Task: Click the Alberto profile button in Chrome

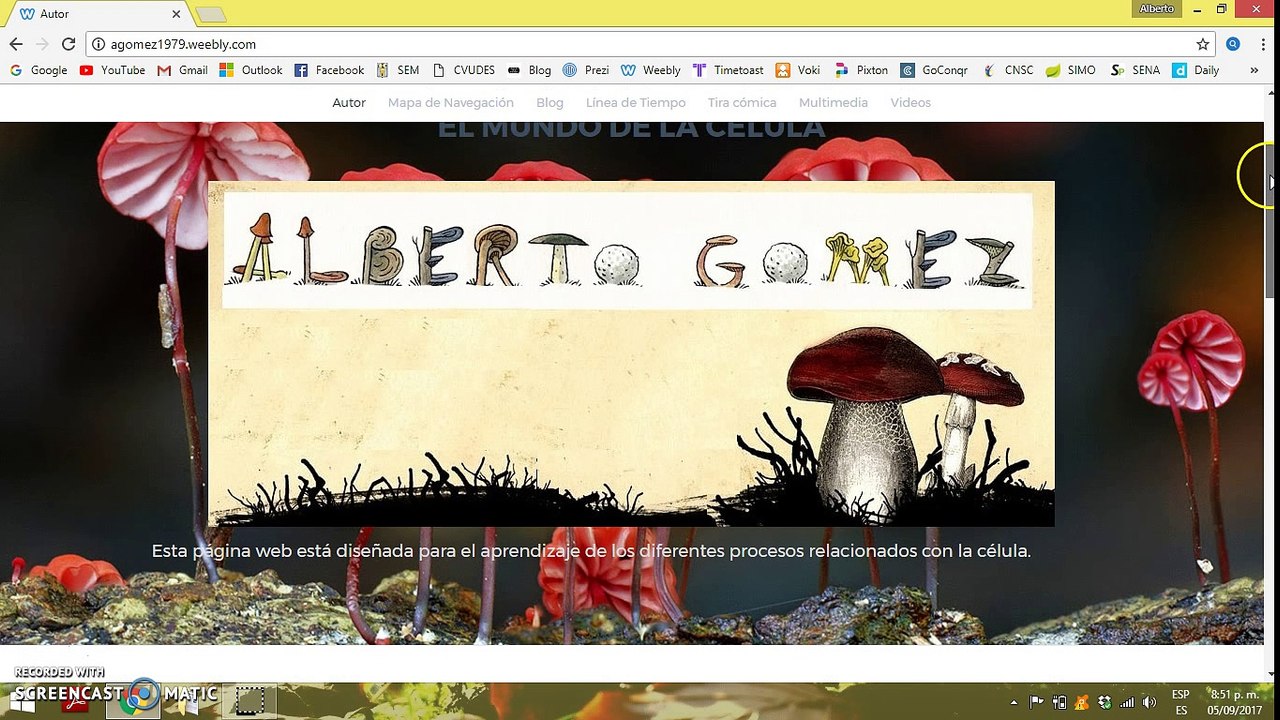Action: tap(1157, 9)
